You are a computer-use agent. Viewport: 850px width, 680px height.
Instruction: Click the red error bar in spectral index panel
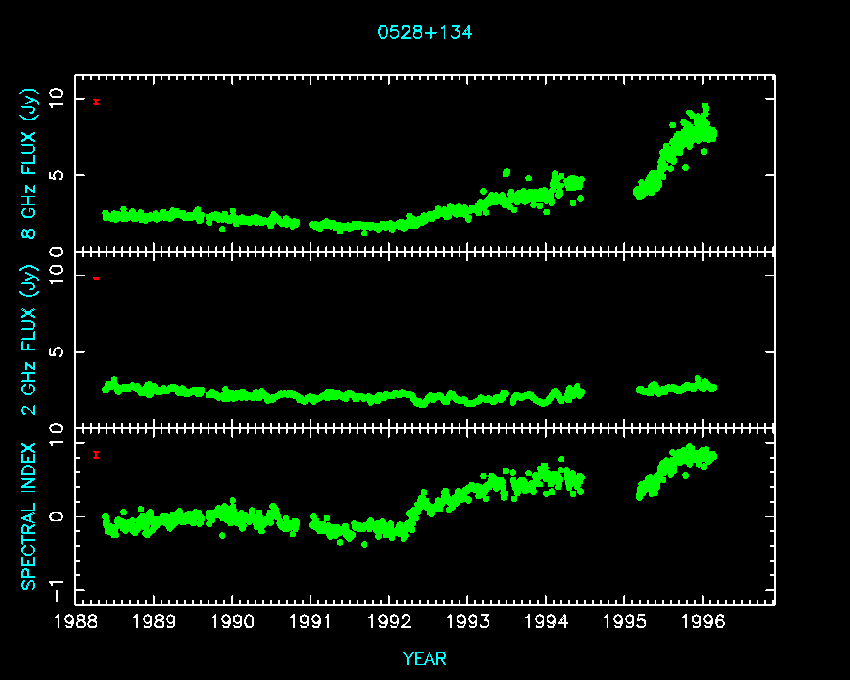pos(96,455)
